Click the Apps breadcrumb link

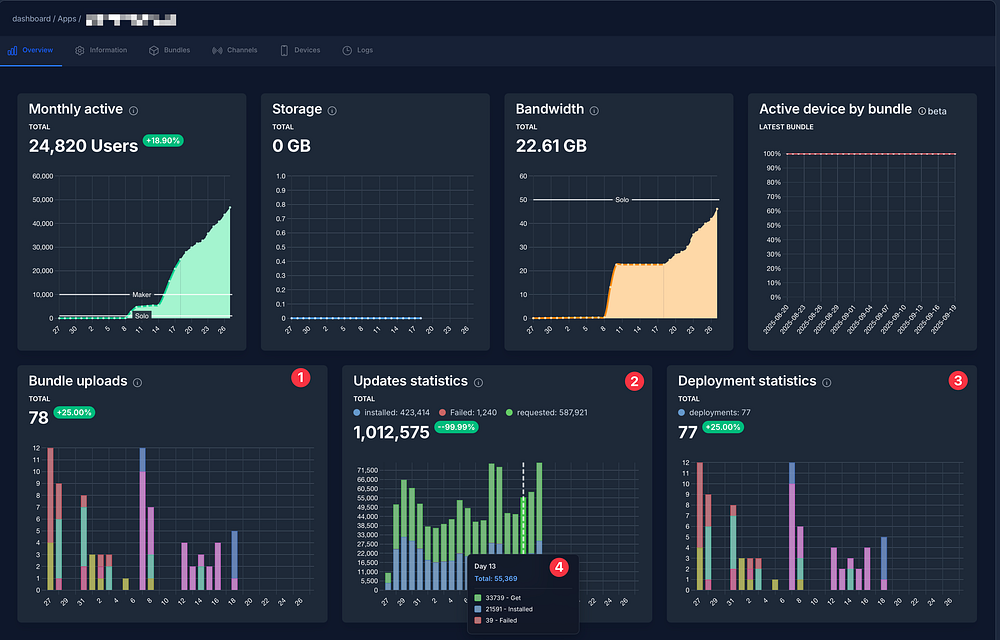(66, 19)
